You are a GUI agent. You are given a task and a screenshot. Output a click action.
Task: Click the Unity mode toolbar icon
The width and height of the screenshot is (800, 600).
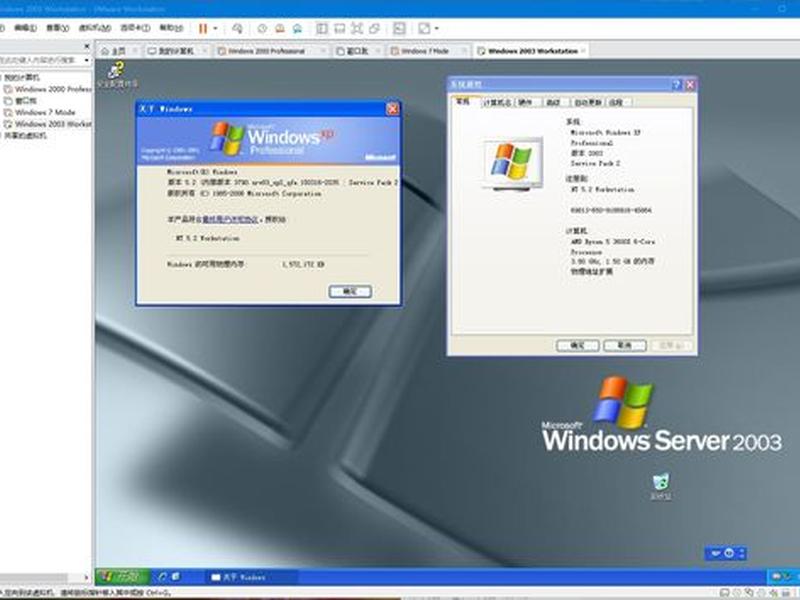374,29
